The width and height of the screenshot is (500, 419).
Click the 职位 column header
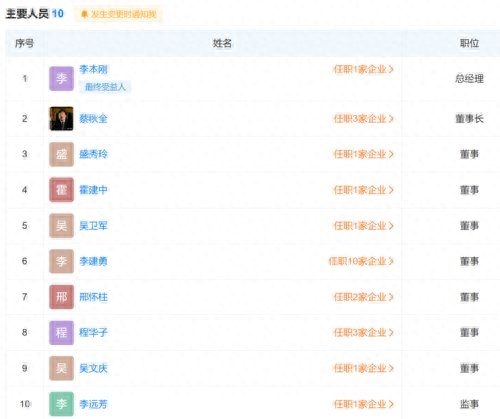click(x=469, y=43)
